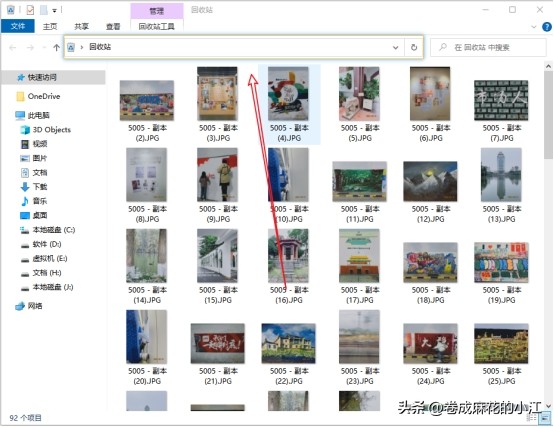Expand the ribbon with the chevron

(534, 27)
